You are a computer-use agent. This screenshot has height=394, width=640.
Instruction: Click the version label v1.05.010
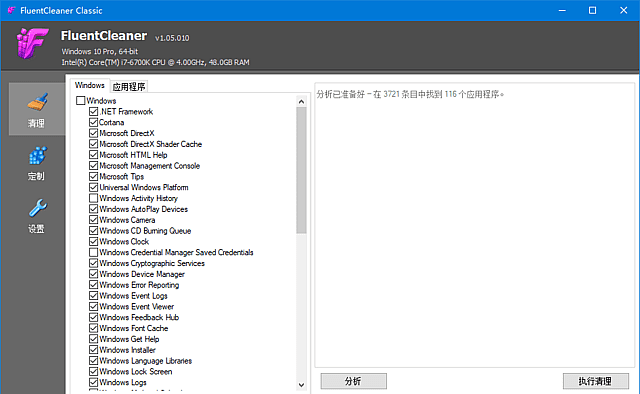tap(172, 38)
